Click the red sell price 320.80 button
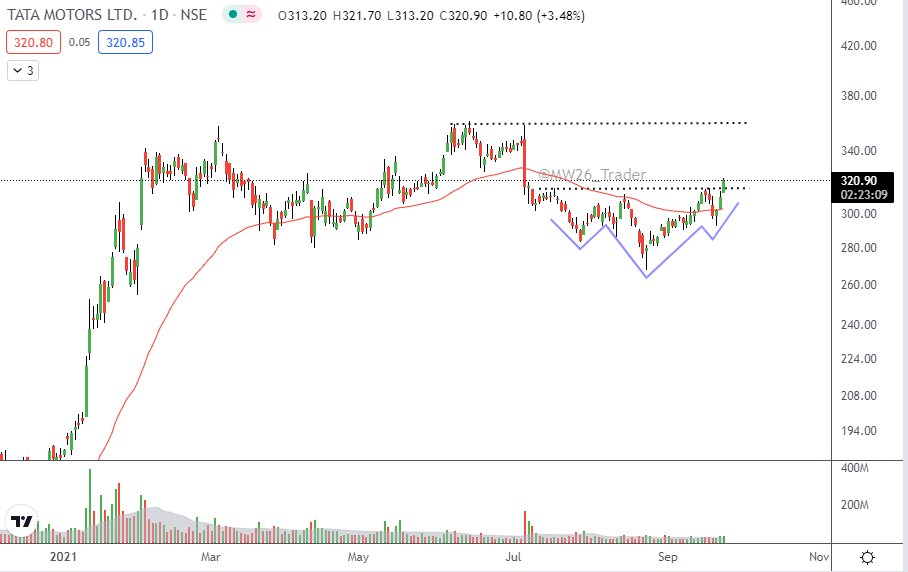The image size is (908, 572). click(x=34, y=42)
